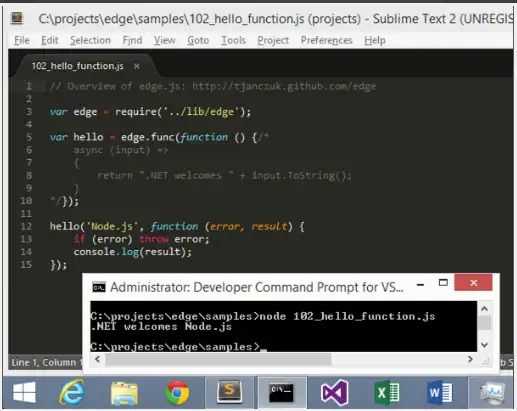Click the '// Overview of edge.js' comment line

point(213,86)
